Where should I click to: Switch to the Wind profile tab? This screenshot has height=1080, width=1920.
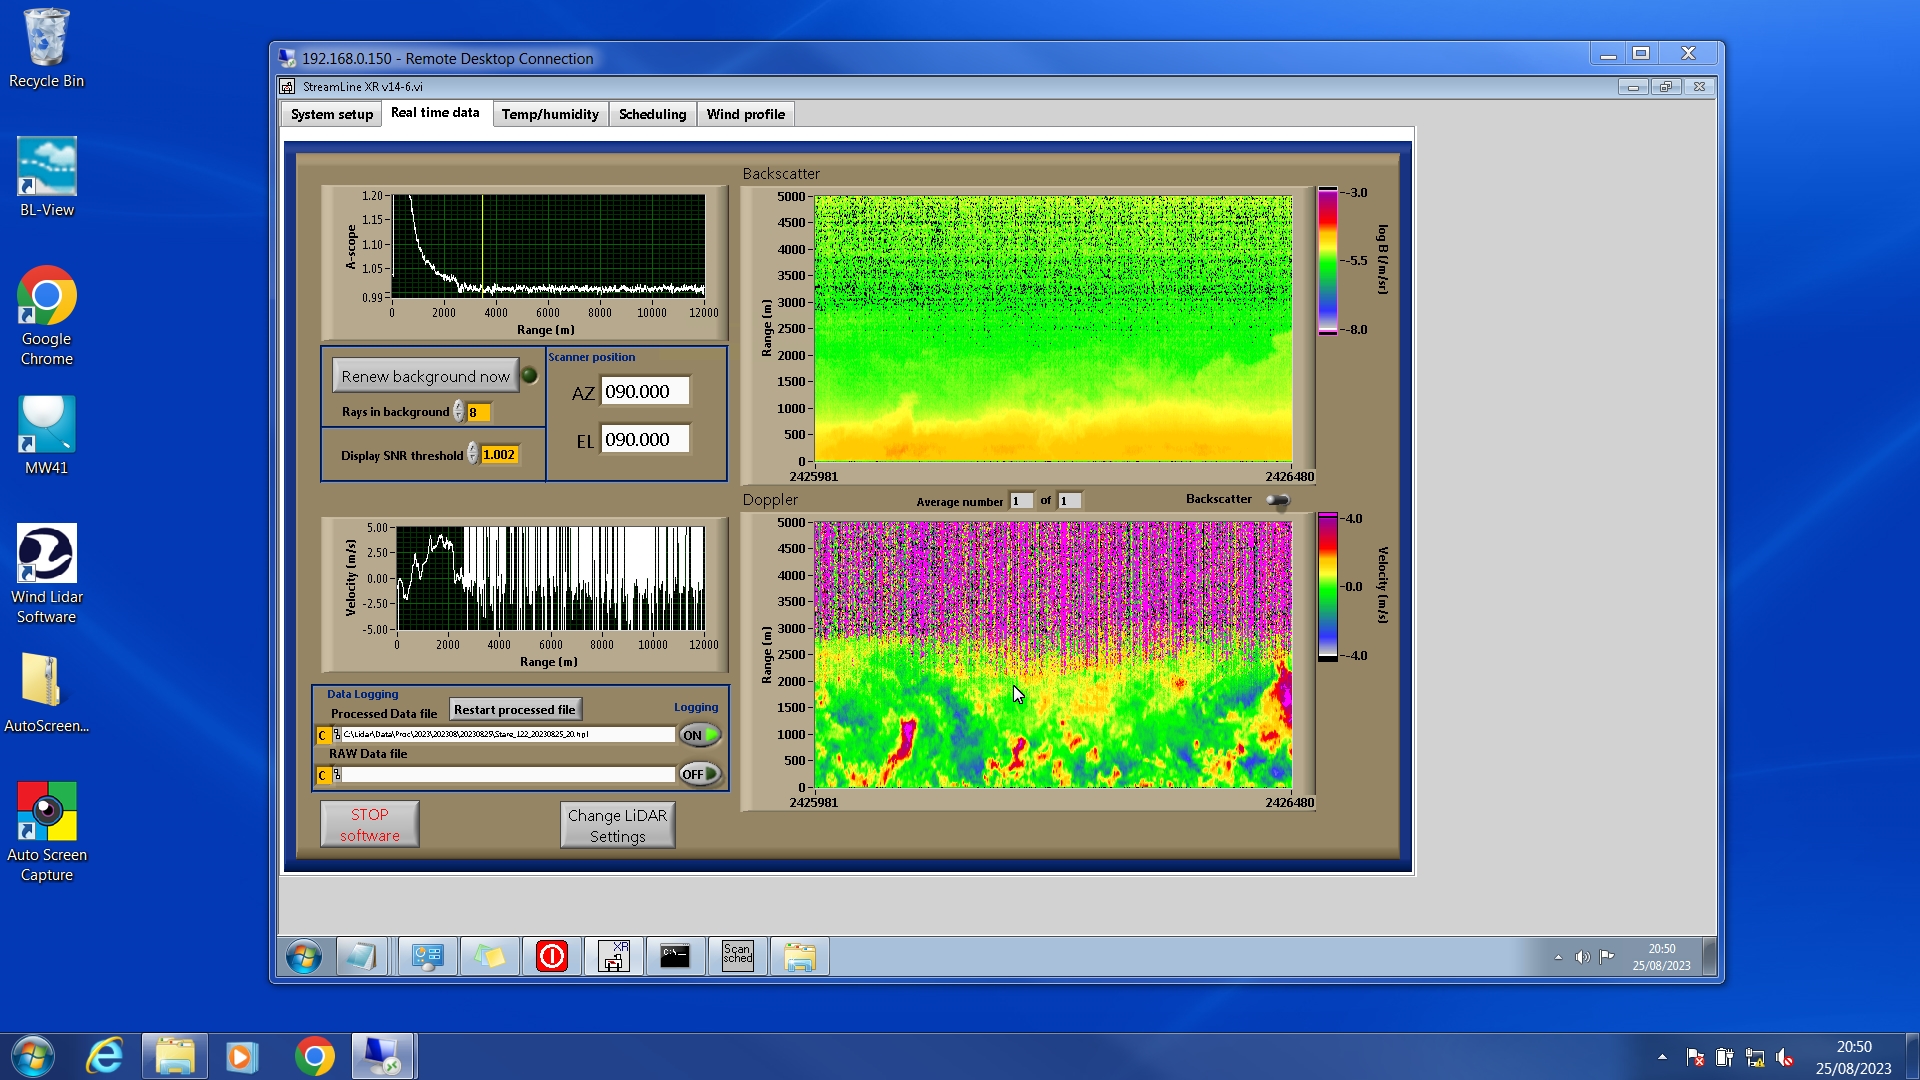(x=745, y=114)
